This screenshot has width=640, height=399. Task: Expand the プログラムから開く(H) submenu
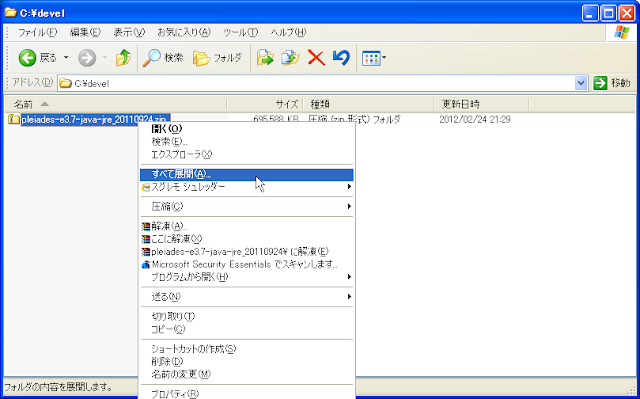(247, 277)
